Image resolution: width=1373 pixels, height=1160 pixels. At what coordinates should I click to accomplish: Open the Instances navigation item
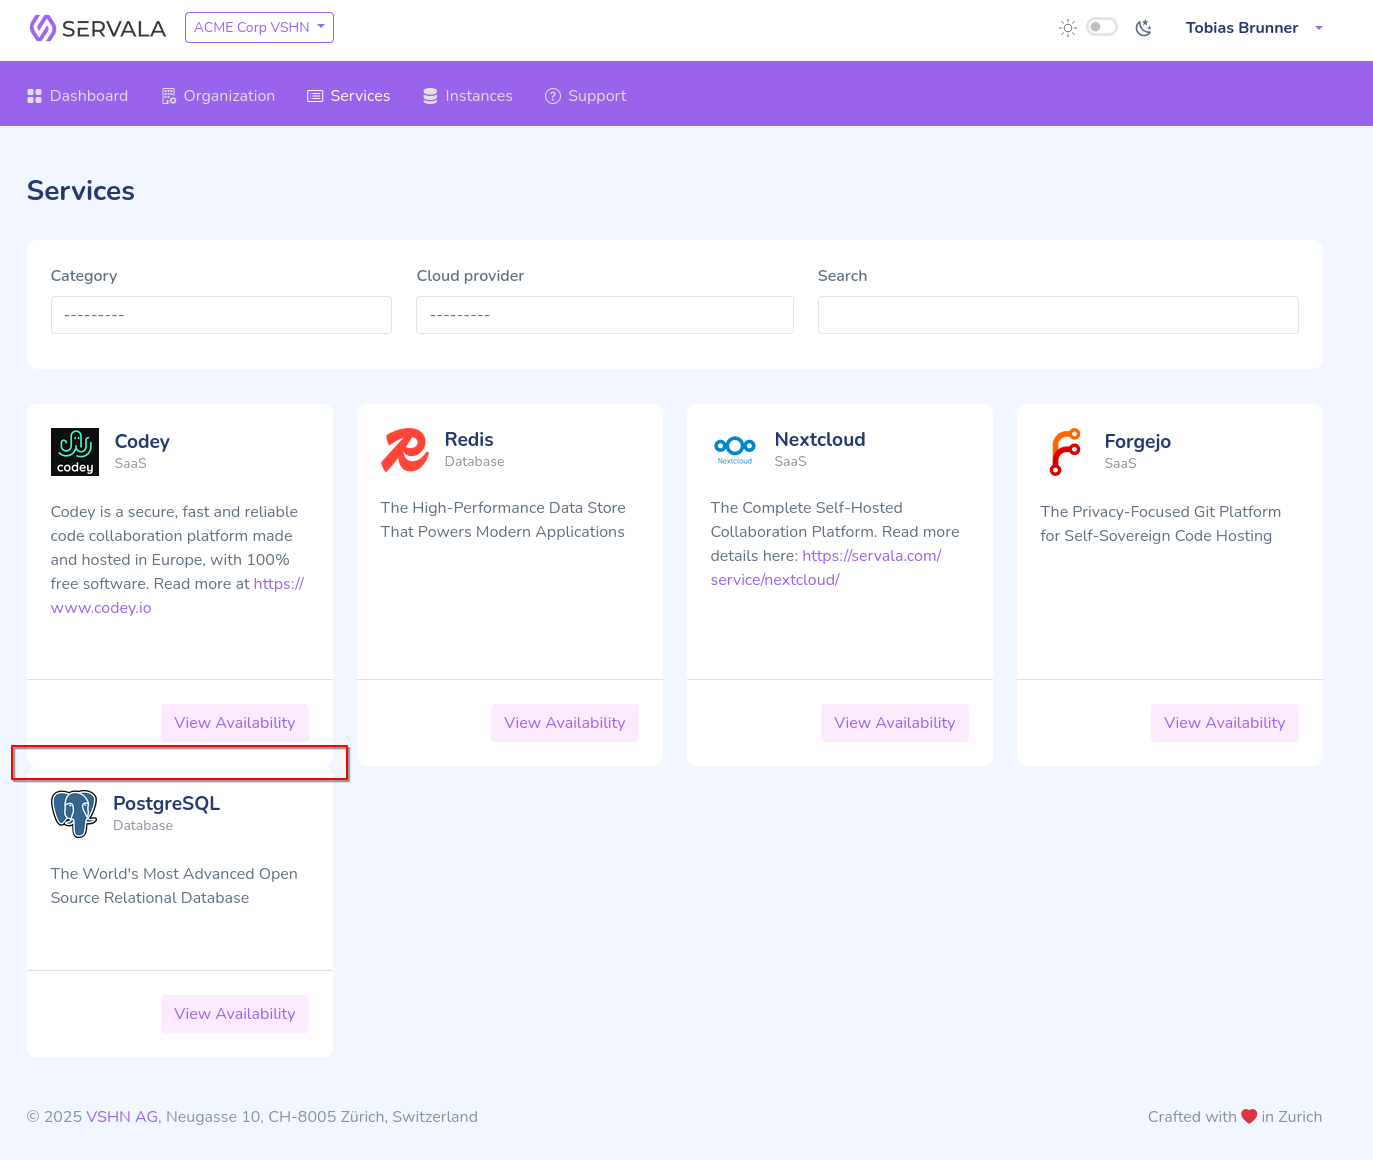coord(468,96)
